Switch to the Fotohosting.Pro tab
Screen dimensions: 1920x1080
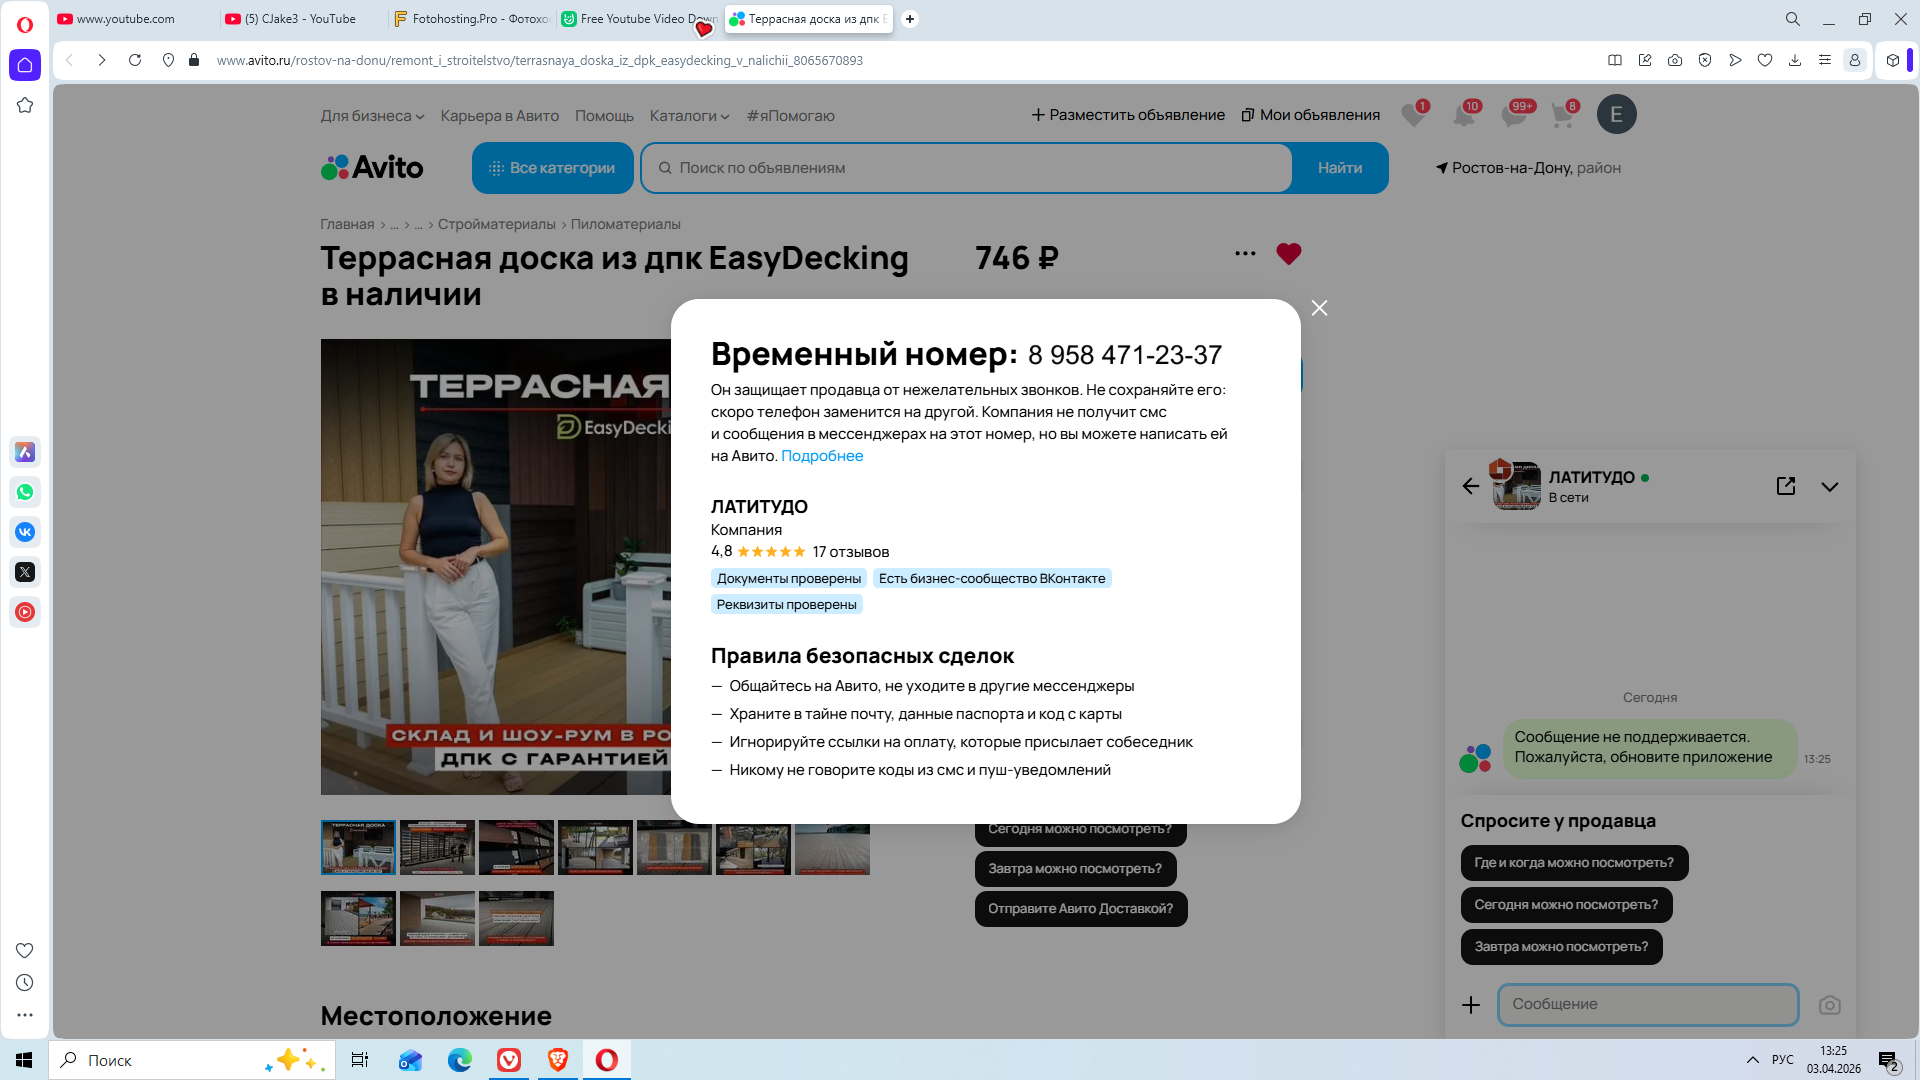(470, 19)
